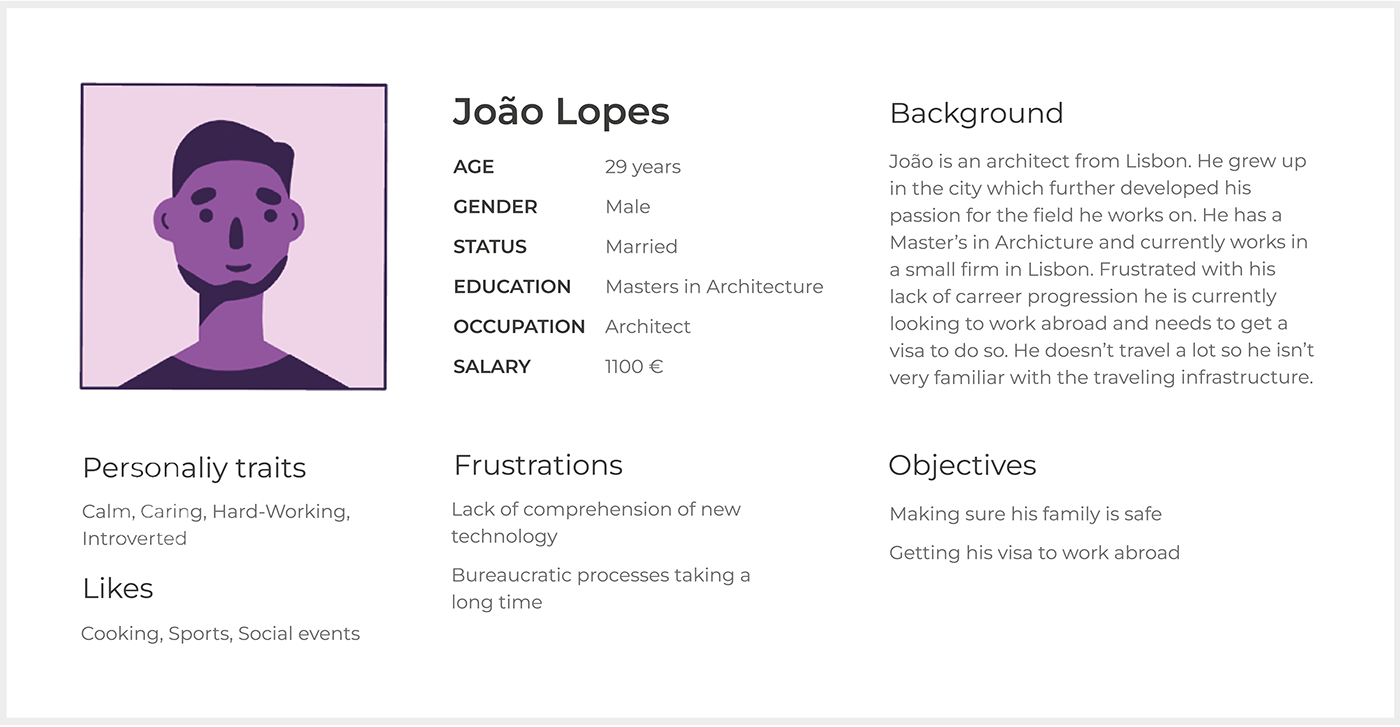Click the AGE label
This screenshot has width=1400, height=727.
pos(474,167)
